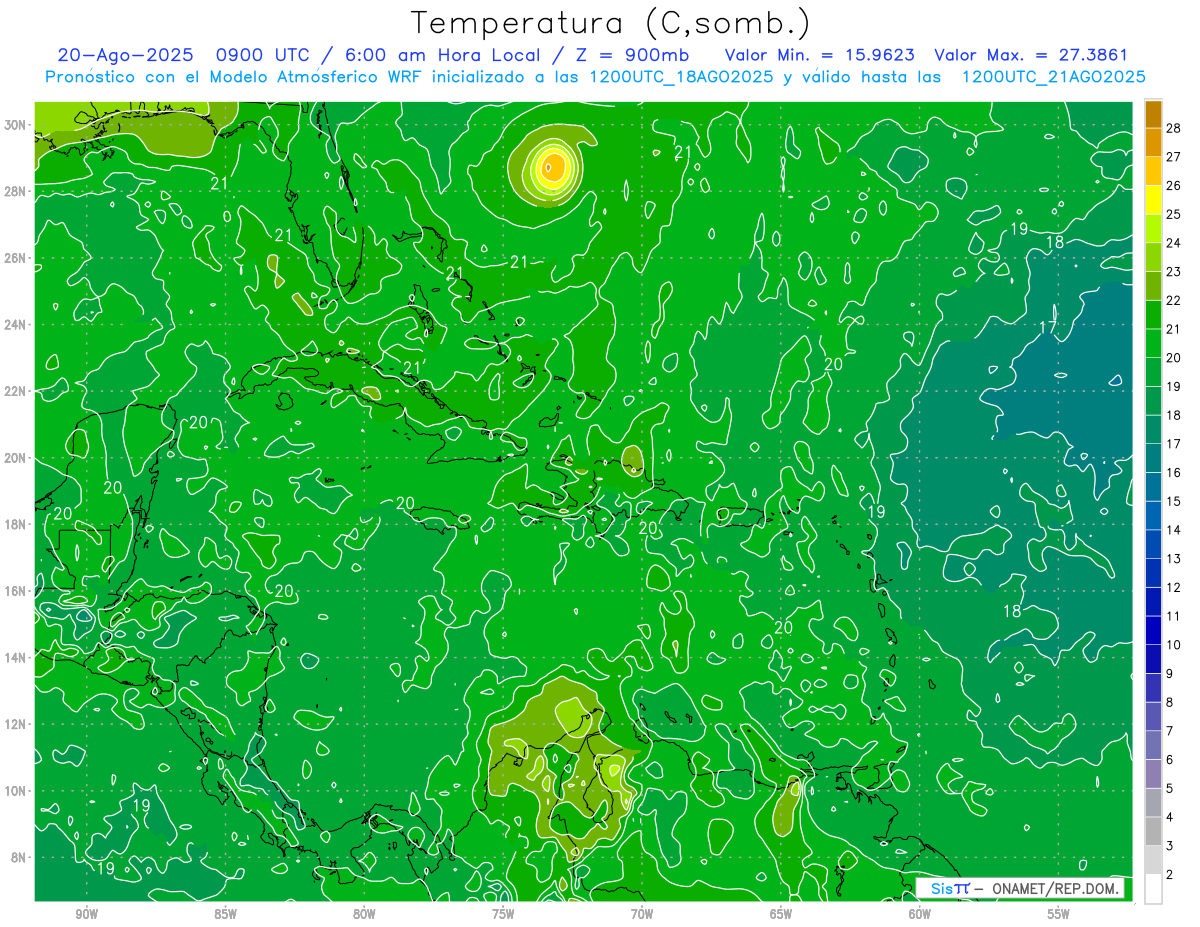Click forecast end time '1200UTC_21AGO2025'
This screenshot has width=1200, height=927.
[x=1053, y=77]
